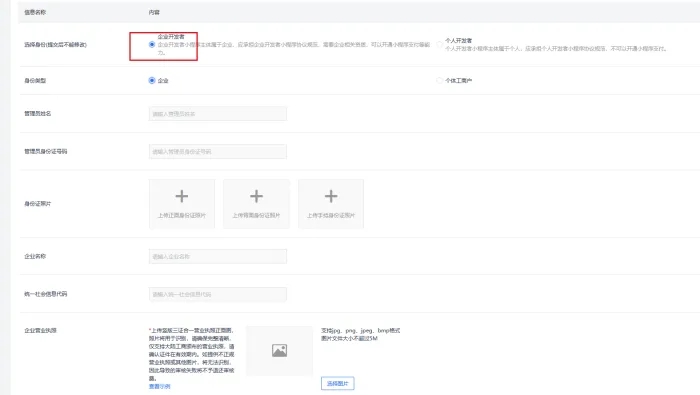Image resolution: width=700 pixels, height=395 pixels.
Task: Click the 身份证照片 row label
Action: (x=38, y=204)
